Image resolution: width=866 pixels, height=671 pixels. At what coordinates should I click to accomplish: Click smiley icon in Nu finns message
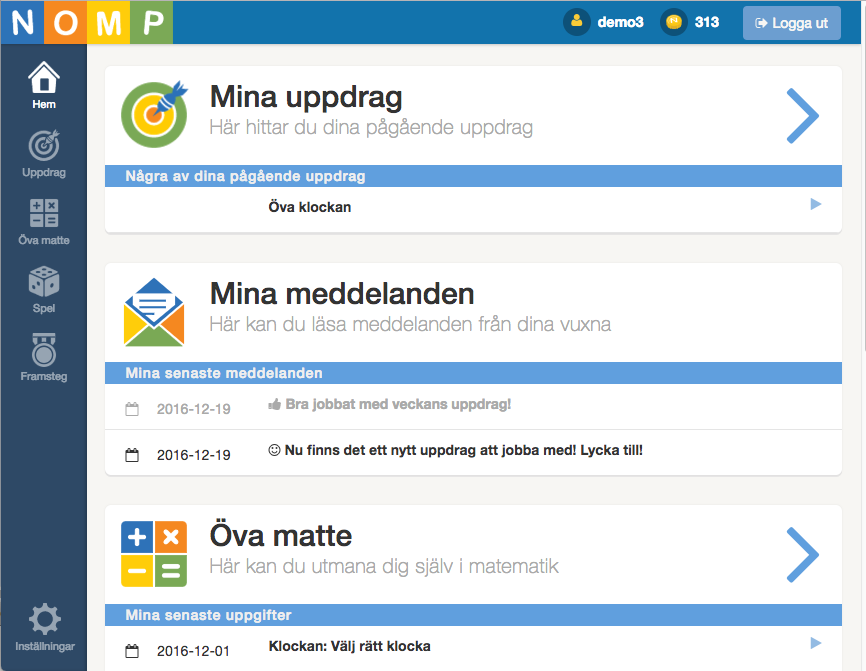274,450
